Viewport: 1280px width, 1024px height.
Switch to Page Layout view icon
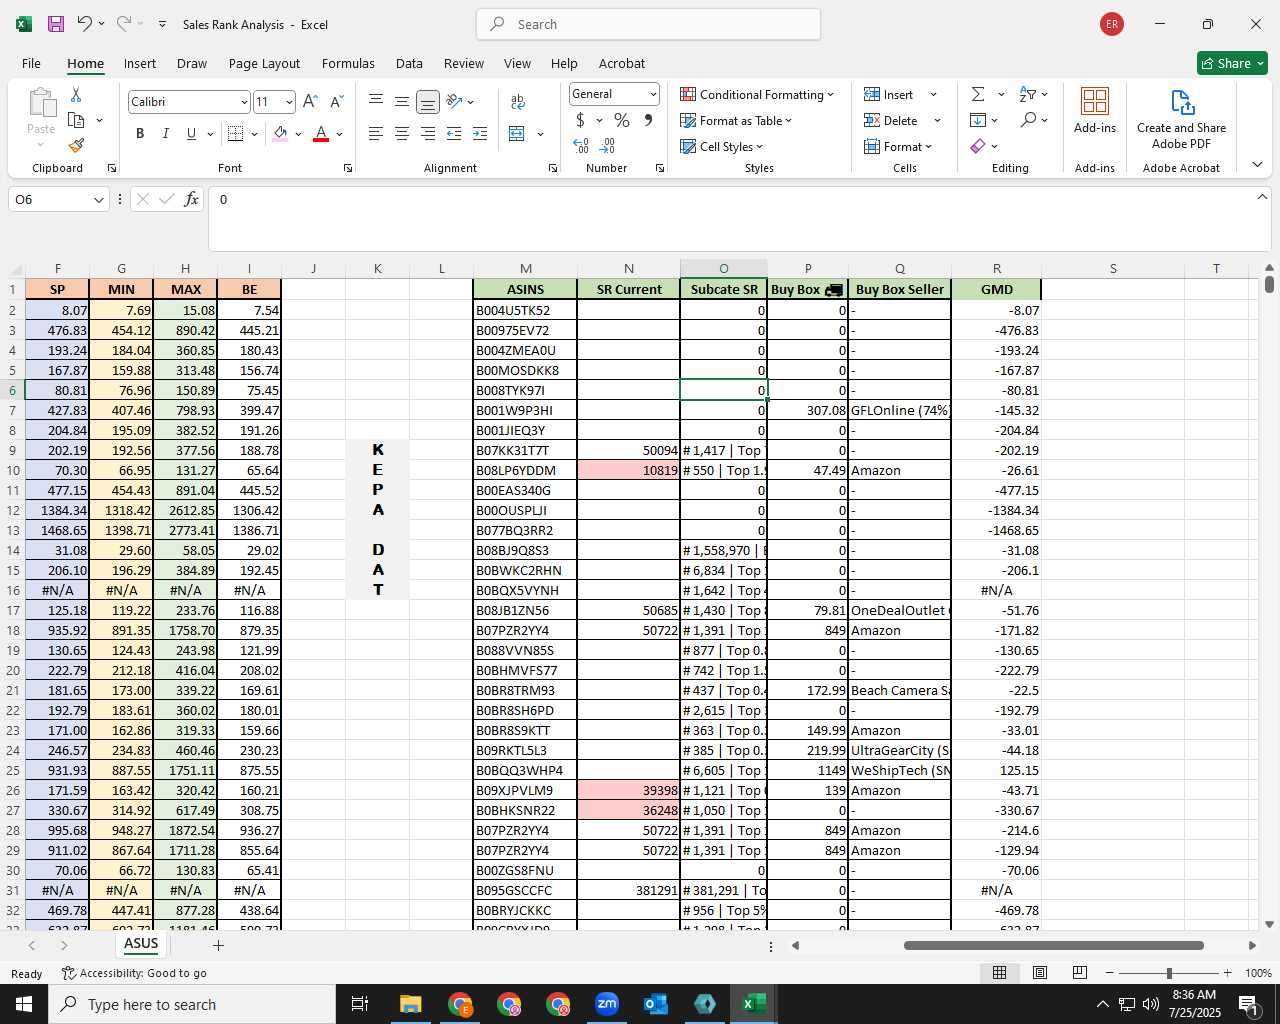point(1040,973)
